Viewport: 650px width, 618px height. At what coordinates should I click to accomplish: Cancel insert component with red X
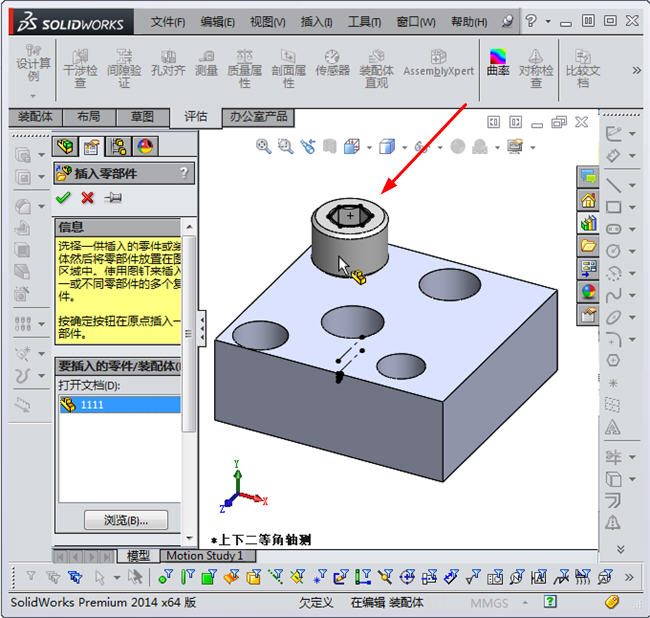coord(88,197)
